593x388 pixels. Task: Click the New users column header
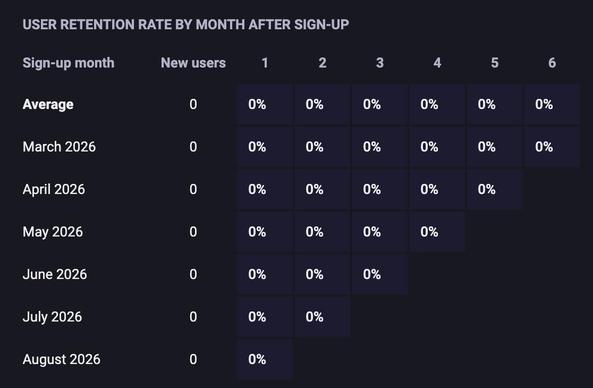pyautogui.click(x=193, y=63)
